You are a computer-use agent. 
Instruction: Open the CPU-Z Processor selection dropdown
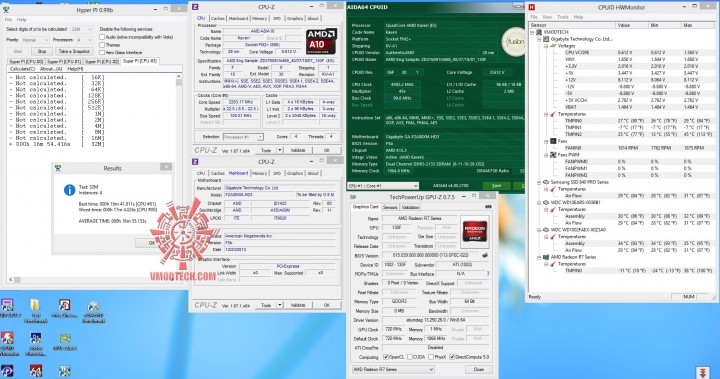[243, 137]
